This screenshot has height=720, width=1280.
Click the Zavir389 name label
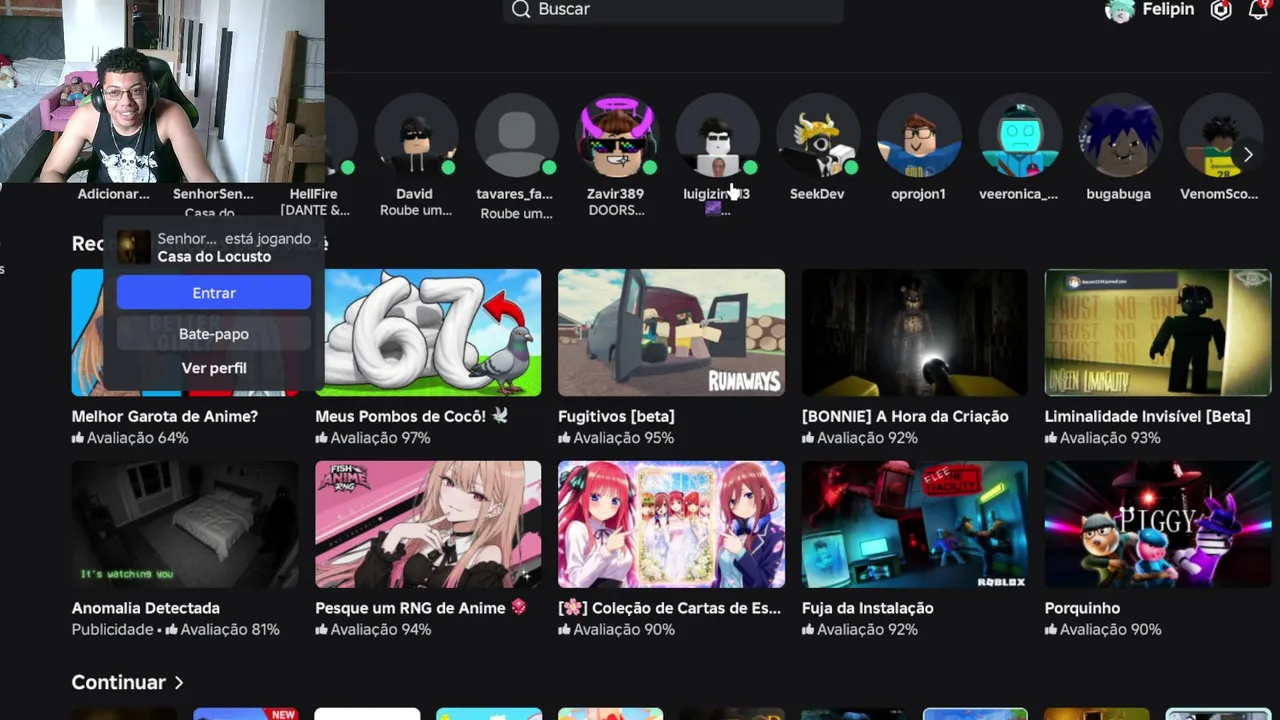[616, 194]
